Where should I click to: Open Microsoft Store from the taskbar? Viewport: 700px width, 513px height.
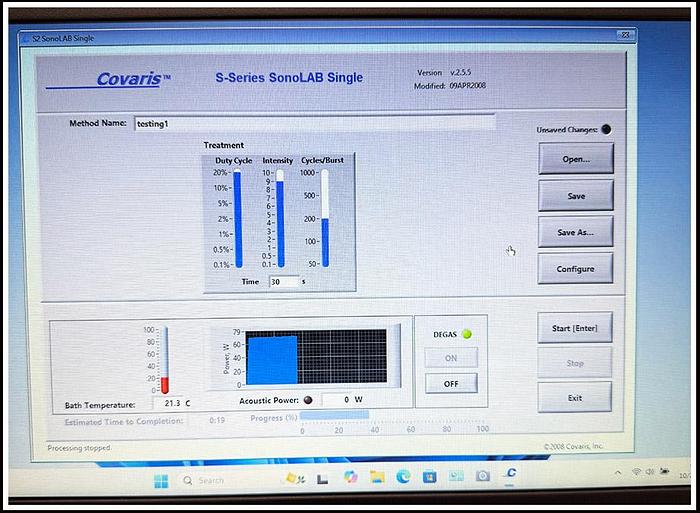pyautogui.click(x=429, y=477)
